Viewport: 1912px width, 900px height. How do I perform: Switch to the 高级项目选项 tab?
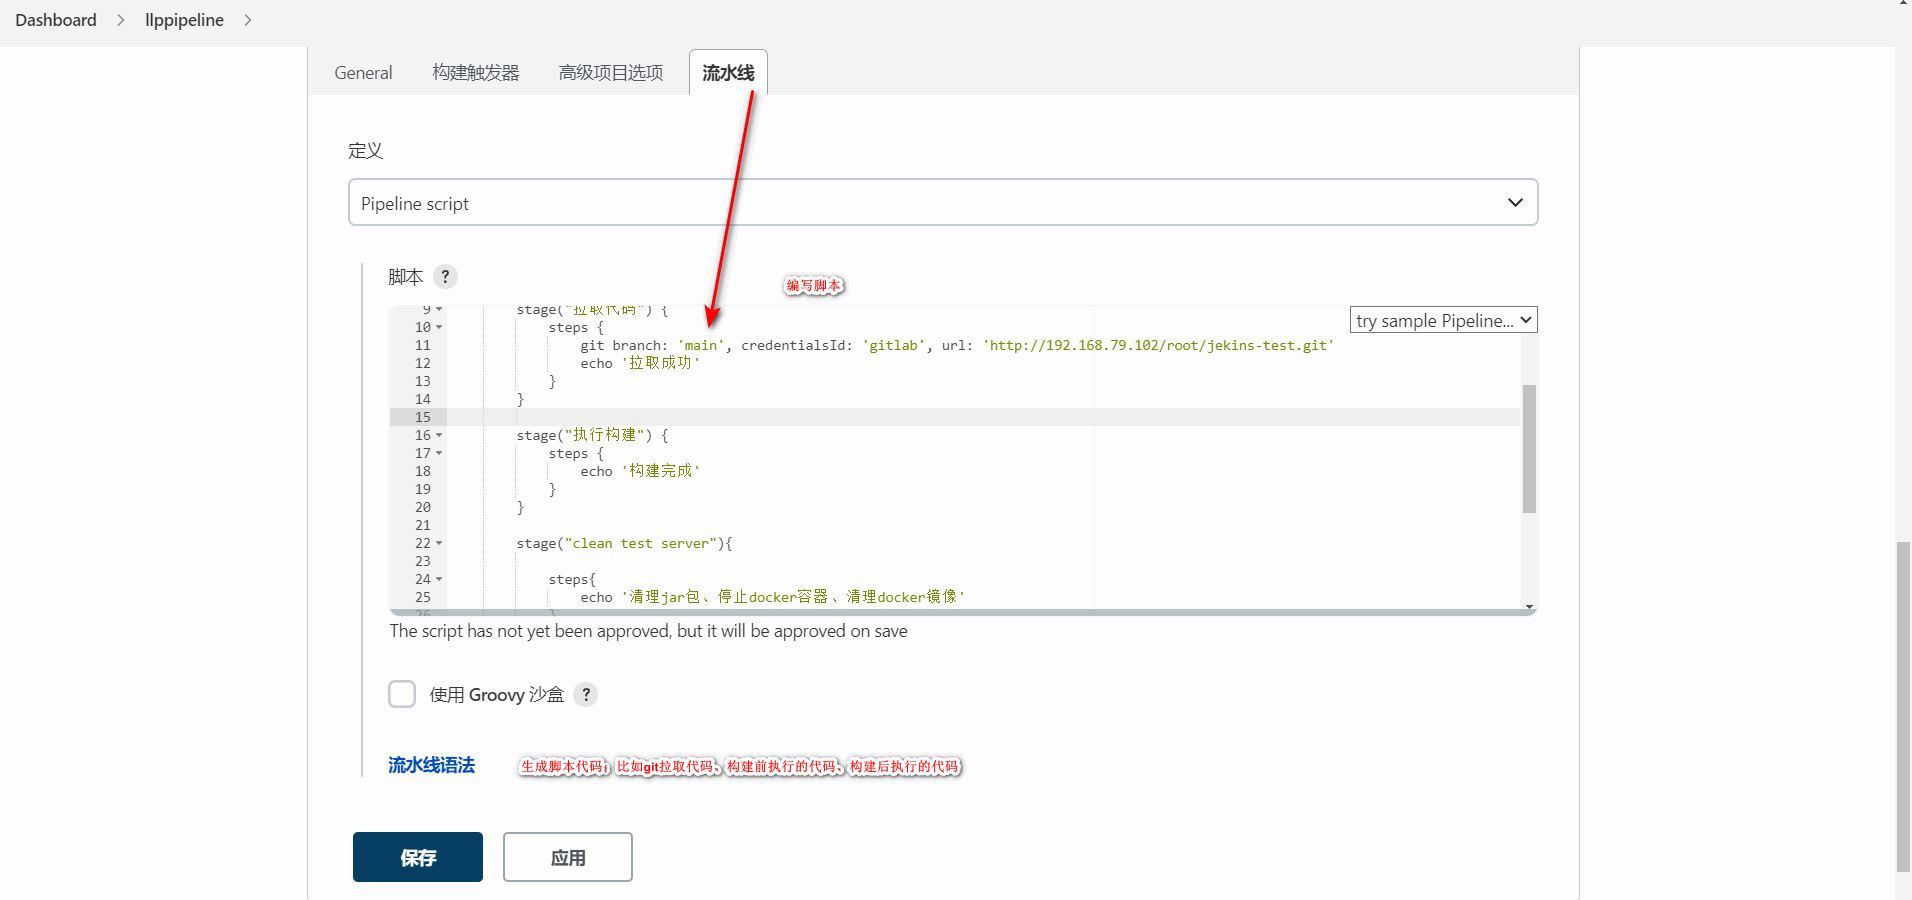coord(610,73)
